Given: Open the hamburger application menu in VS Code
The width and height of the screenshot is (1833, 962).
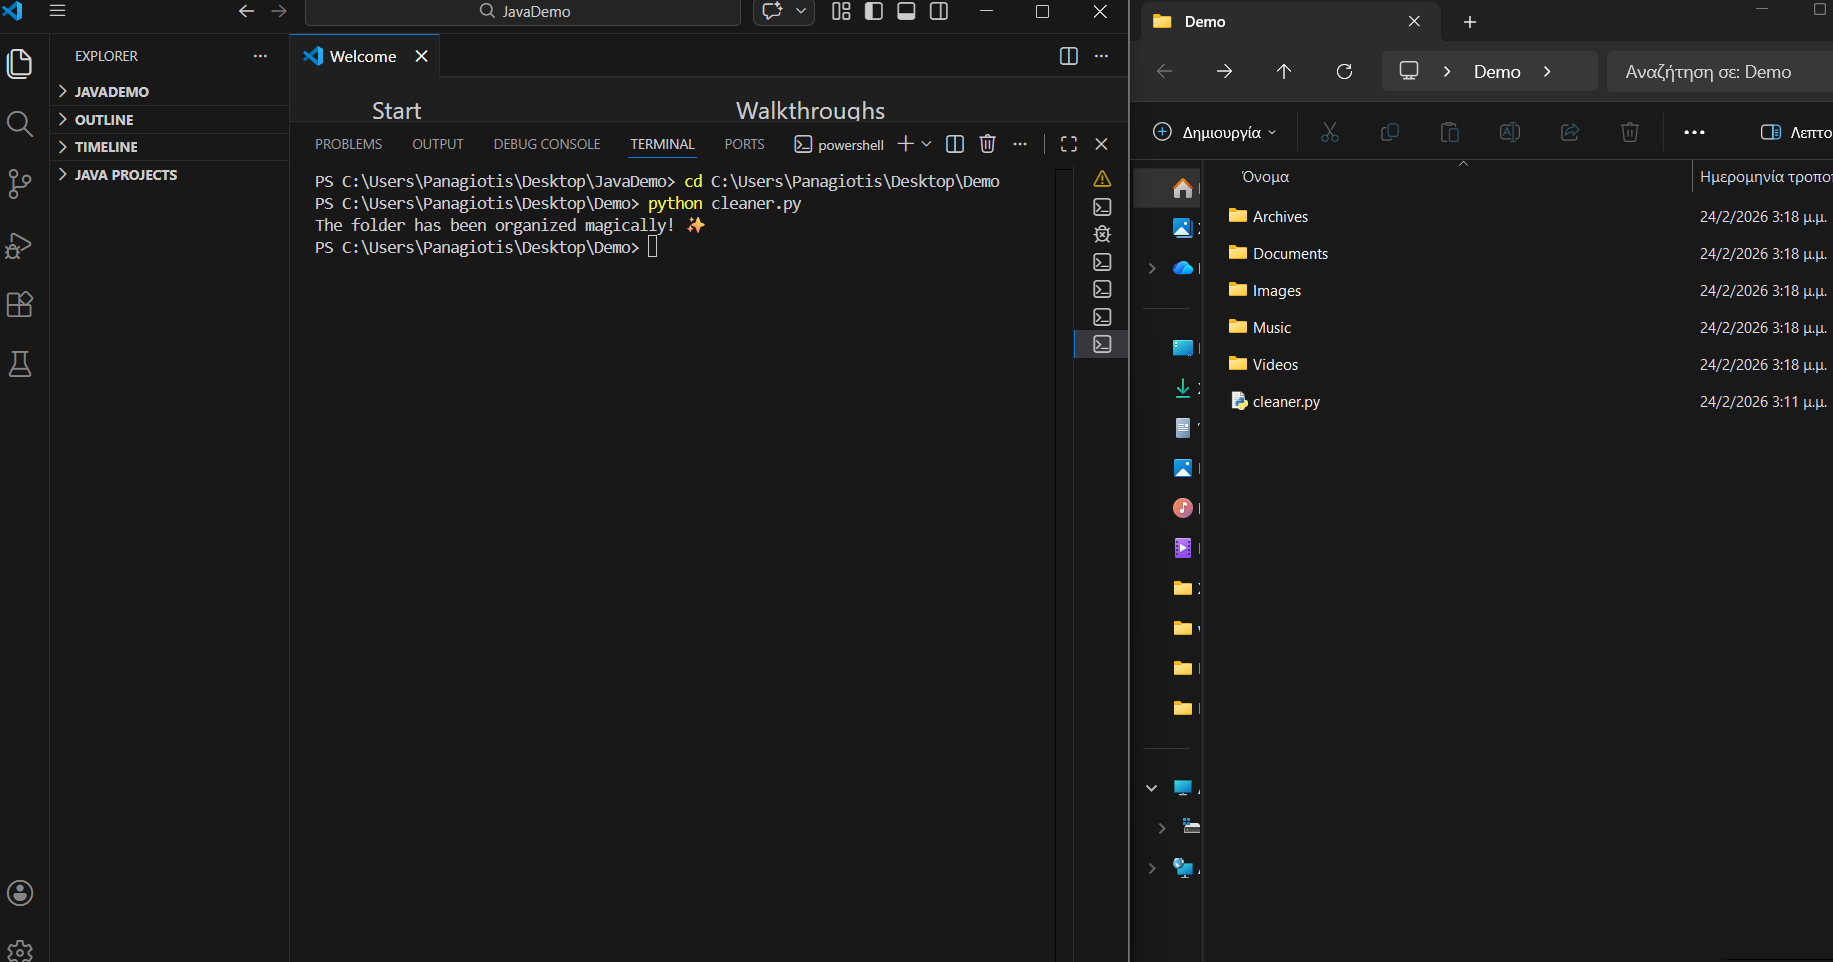Looking at the screenshot, I should point(57,11).
